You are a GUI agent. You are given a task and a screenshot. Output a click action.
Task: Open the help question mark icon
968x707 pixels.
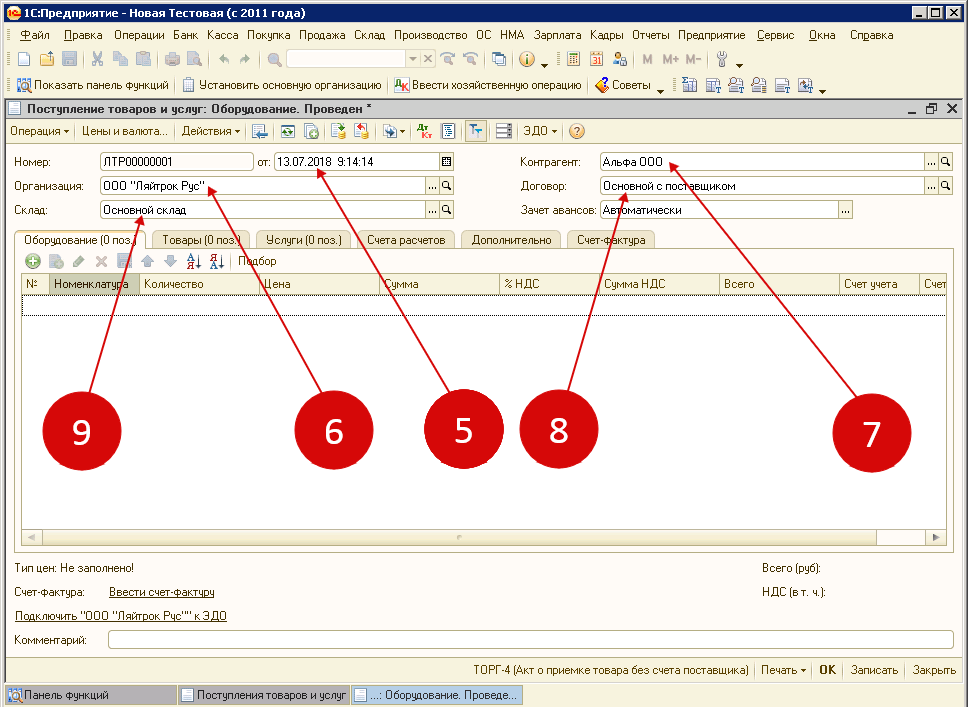click(577, 131)
